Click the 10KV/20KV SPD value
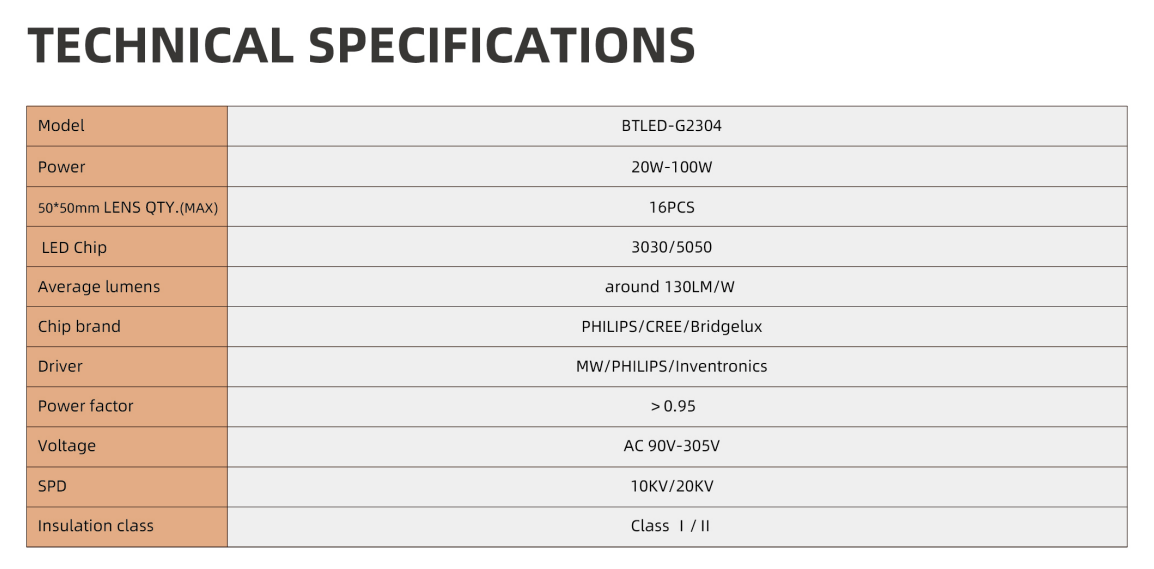The width and height of the screenshot is (1154, 569). 671,486
